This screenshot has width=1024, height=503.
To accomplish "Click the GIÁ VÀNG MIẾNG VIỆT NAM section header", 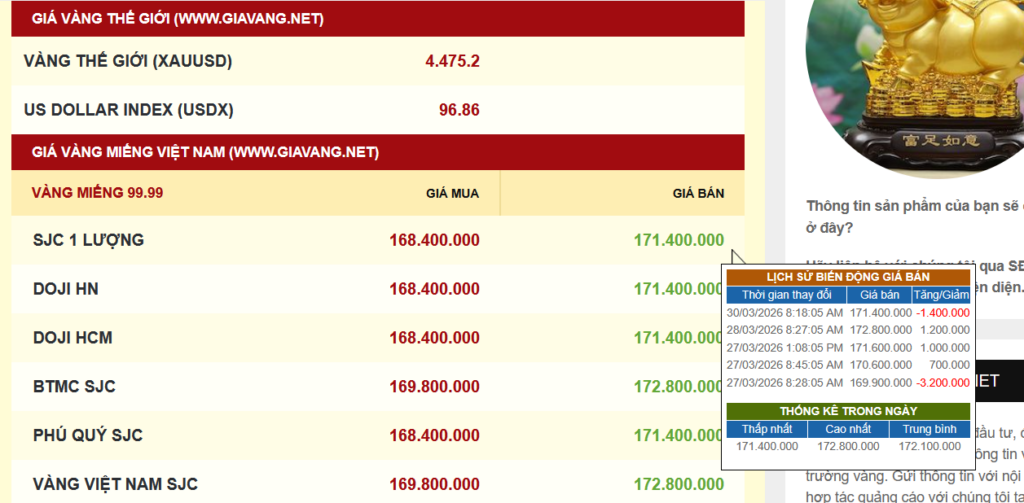I will click(205, 152).
